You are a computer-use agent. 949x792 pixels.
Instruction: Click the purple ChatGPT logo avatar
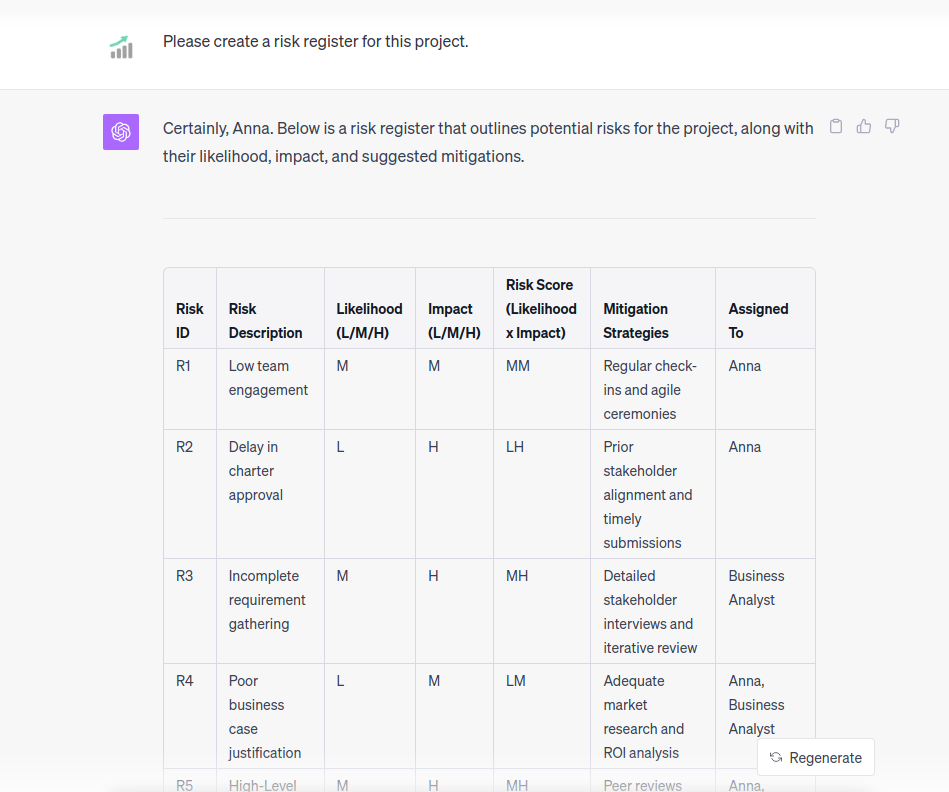coord(120,131)
